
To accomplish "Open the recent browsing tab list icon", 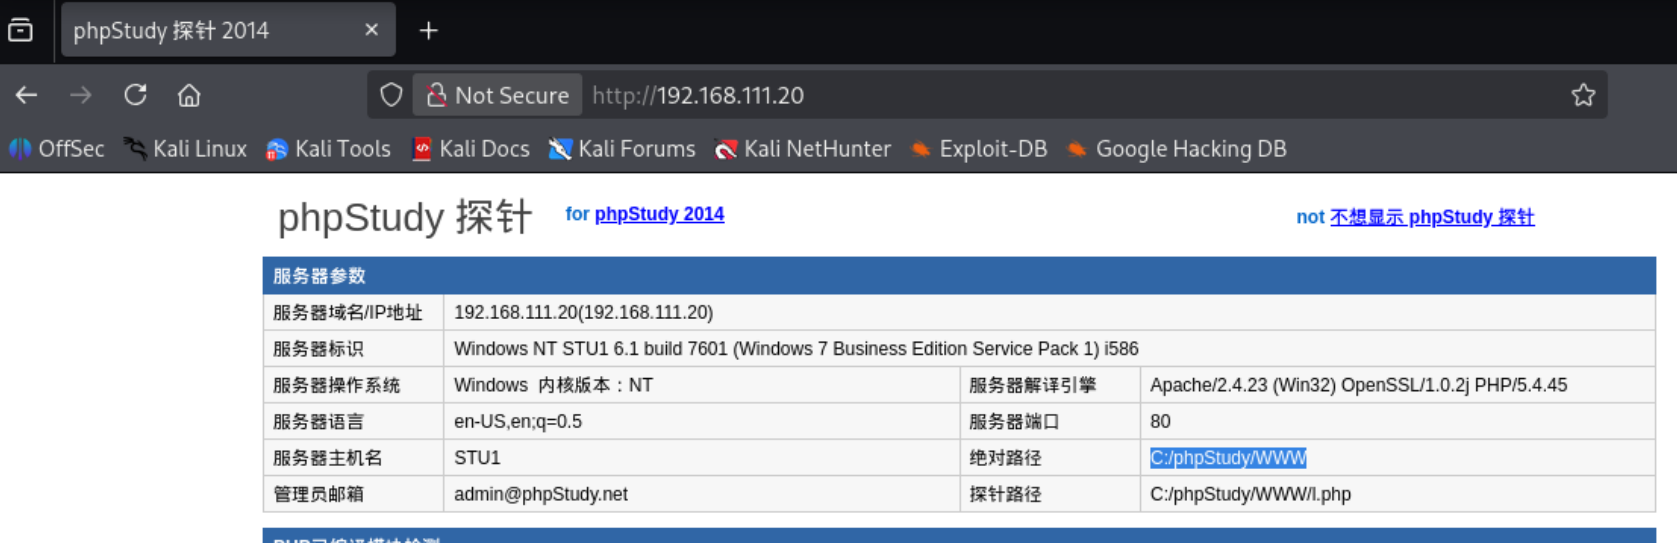I will [20, 31].
